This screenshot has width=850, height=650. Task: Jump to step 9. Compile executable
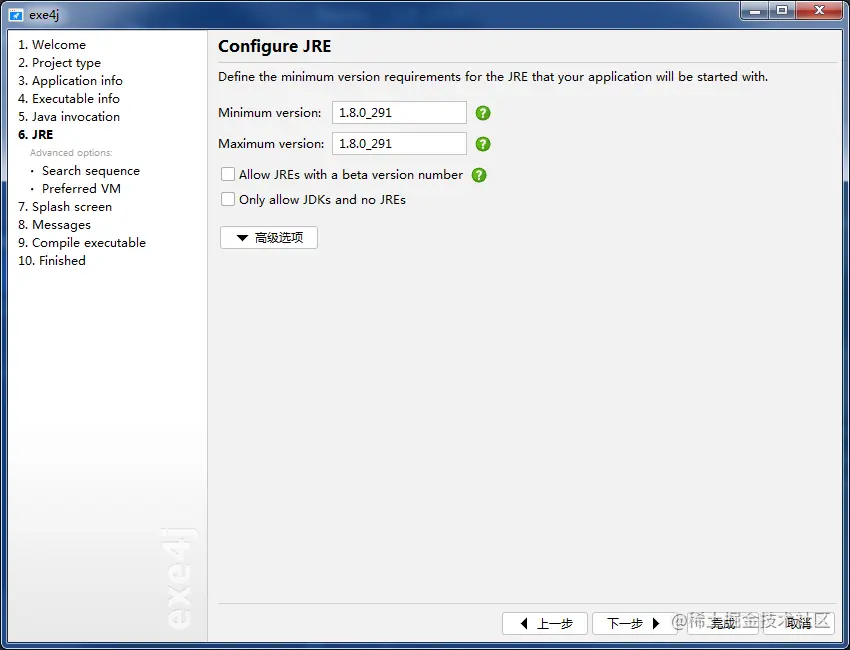click(x=82, y=242)
